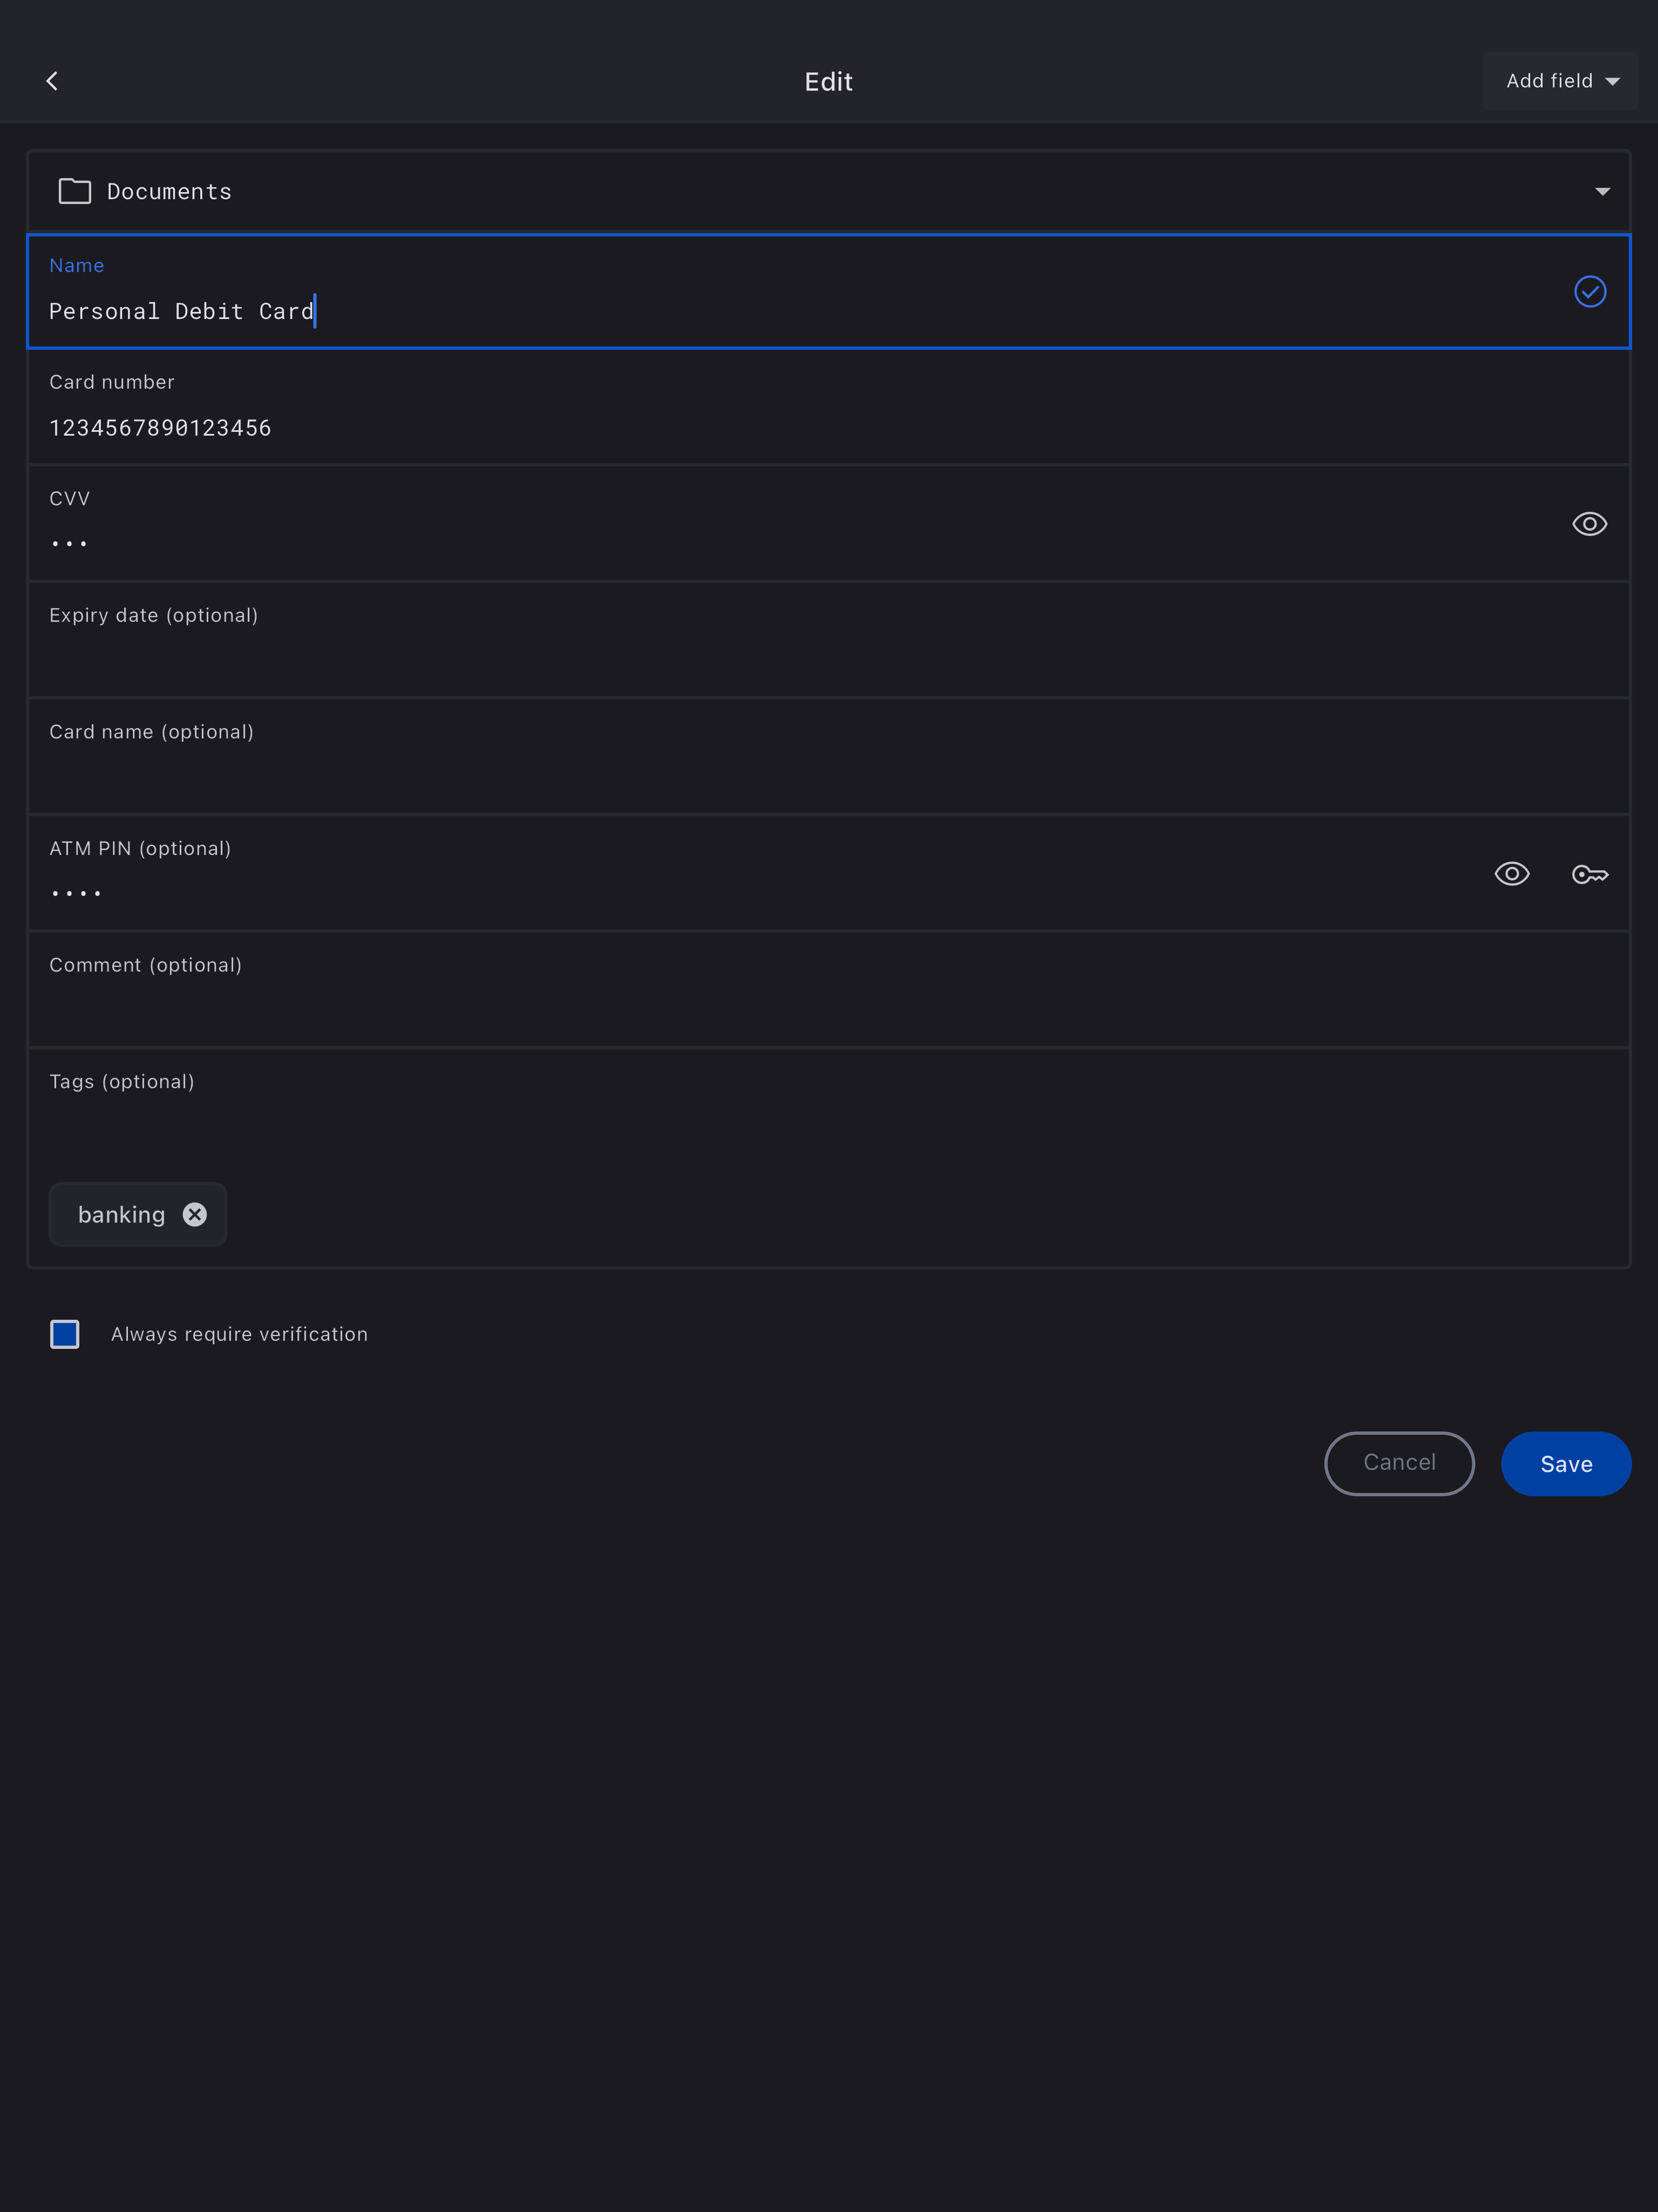This screenshot has height=2212, width=1658.
Task: Click the Expiry date field
Action: [700, 657]
